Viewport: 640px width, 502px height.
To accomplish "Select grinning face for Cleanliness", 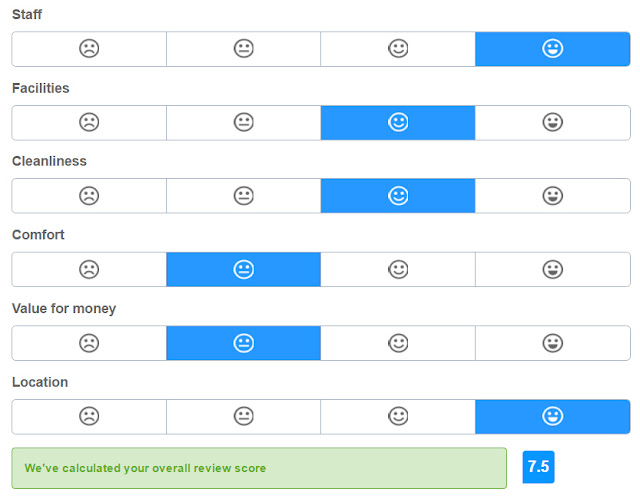I will click(553, 196).
